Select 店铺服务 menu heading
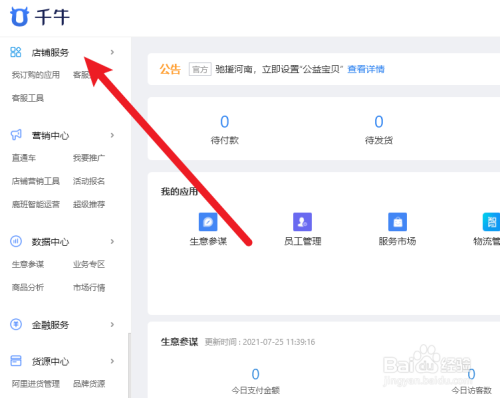Screen dimensions: 500x398 click(50, 52)
